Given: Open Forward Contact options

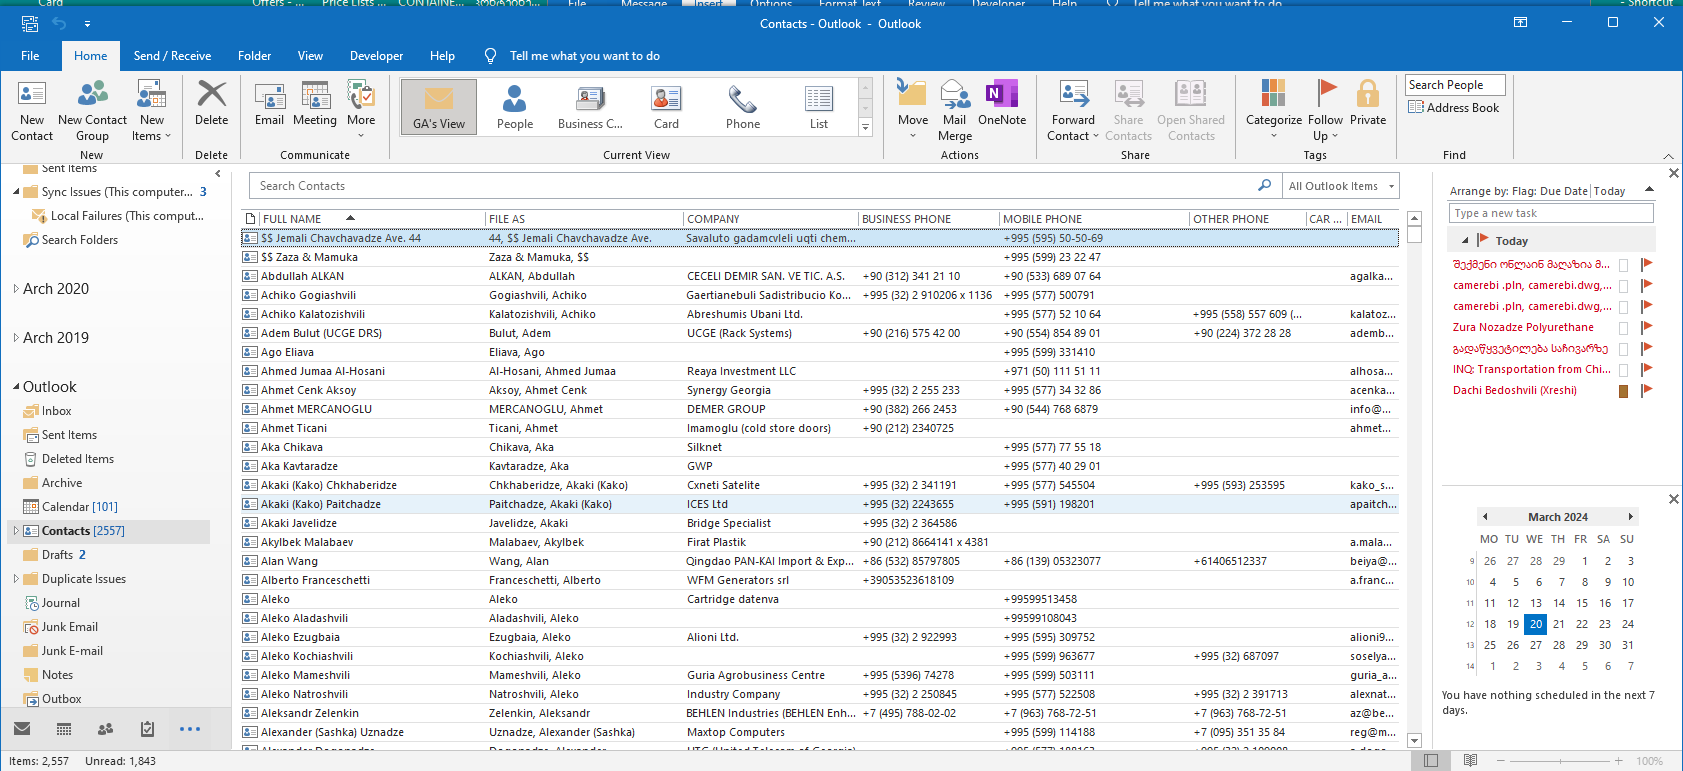Looking at the screenshot, I should [1074, 111].
